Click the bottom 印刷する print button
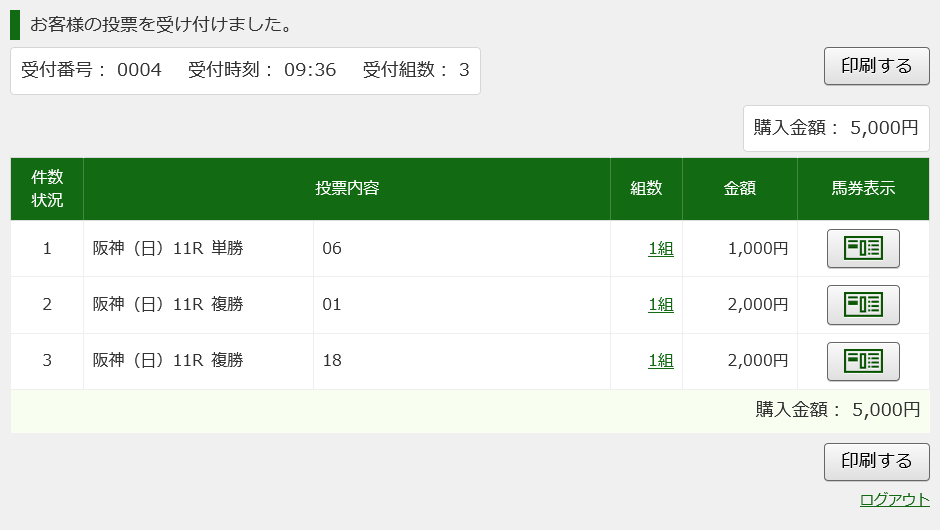Screen dimensions: 940x530 coord(876,461)
